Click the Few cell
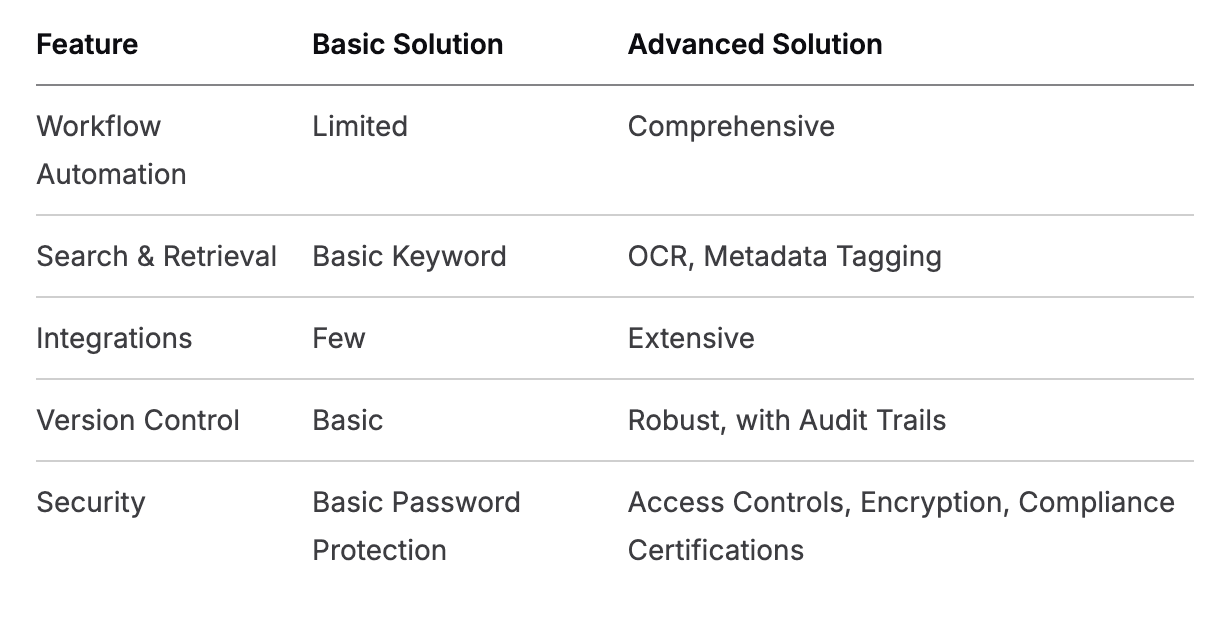Viewport: 1224px width, 618px height. click(x=338, y=338)
